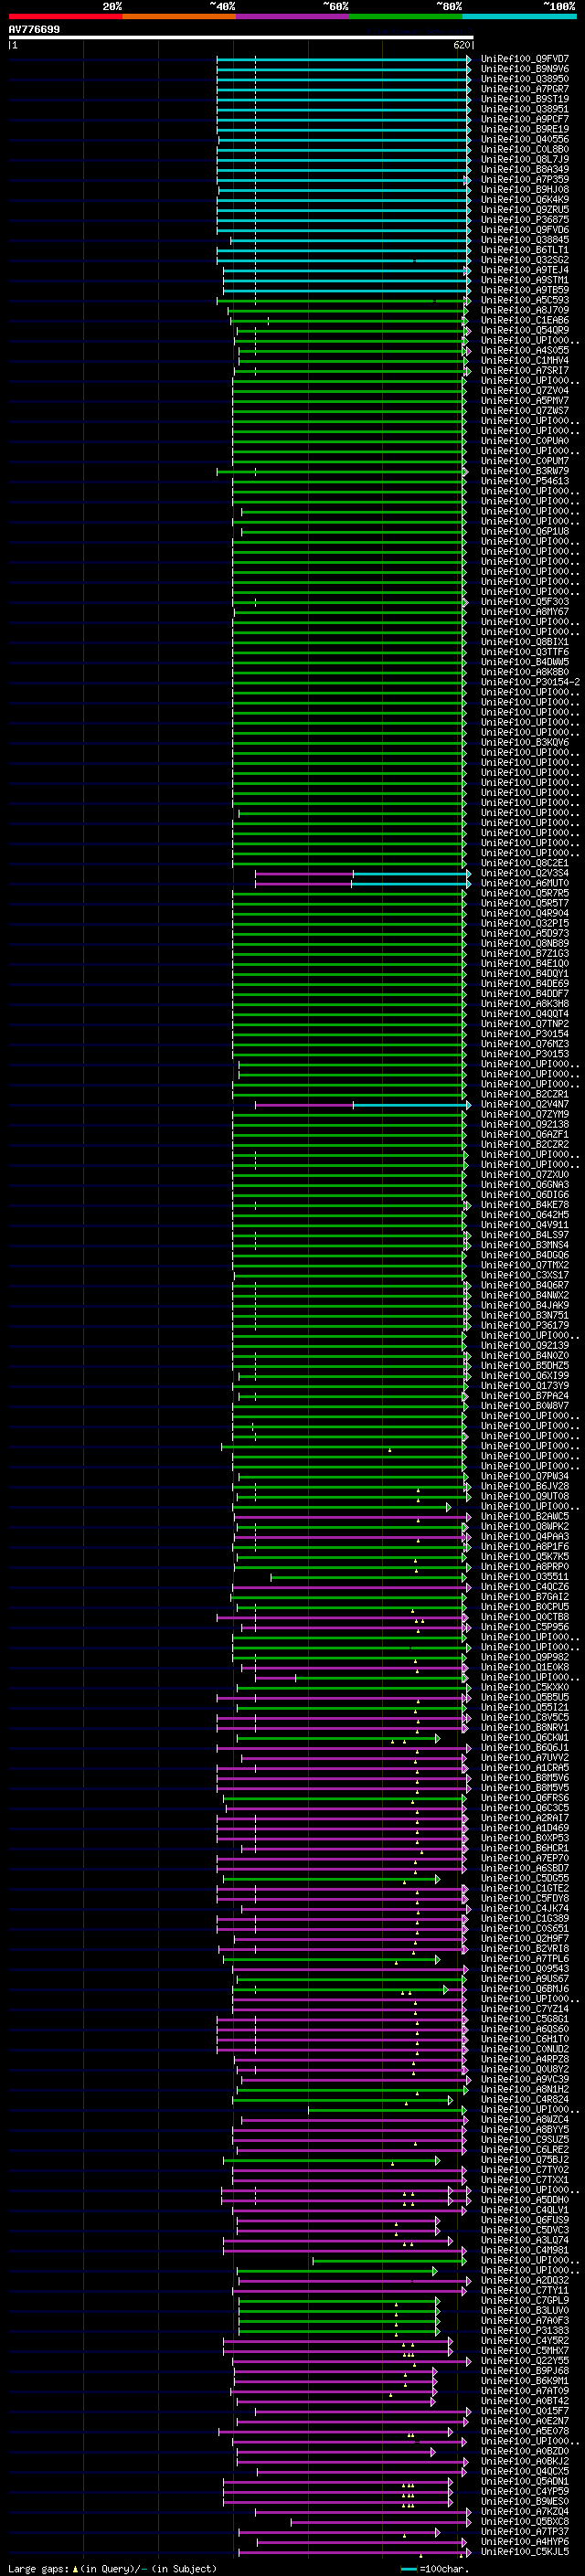Select label UniRef100_B6TLT1
The height and width of the screenshot is (2576, 585).
[524, 250]
